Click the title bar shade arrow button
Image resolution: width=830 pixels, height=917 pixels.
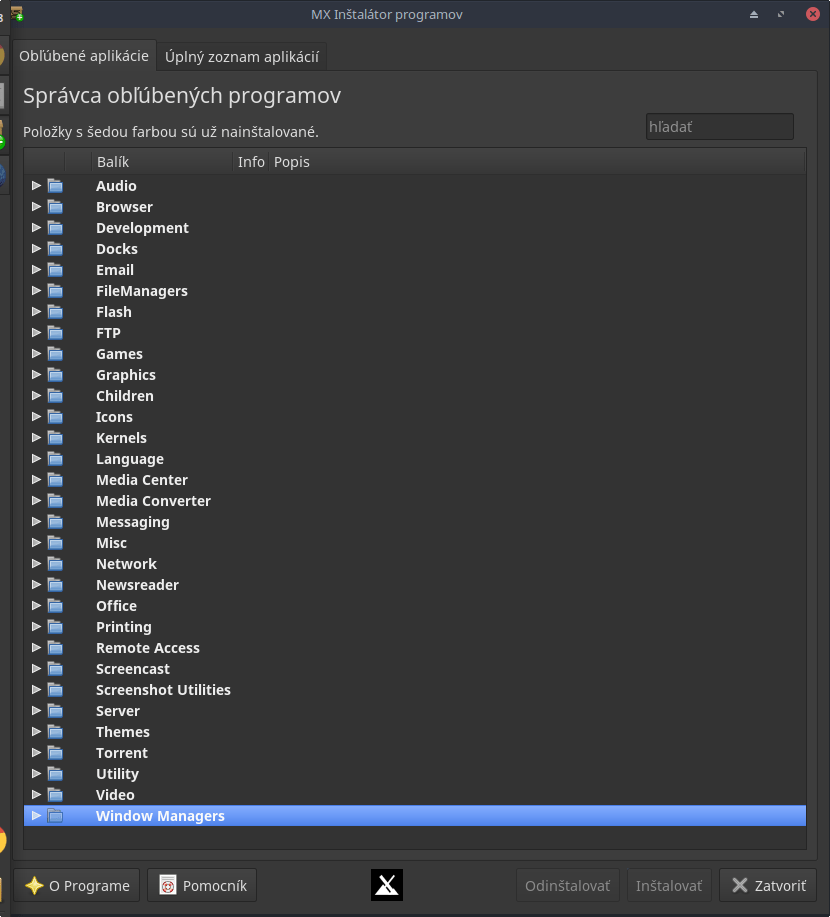click(x=754, y=14)
